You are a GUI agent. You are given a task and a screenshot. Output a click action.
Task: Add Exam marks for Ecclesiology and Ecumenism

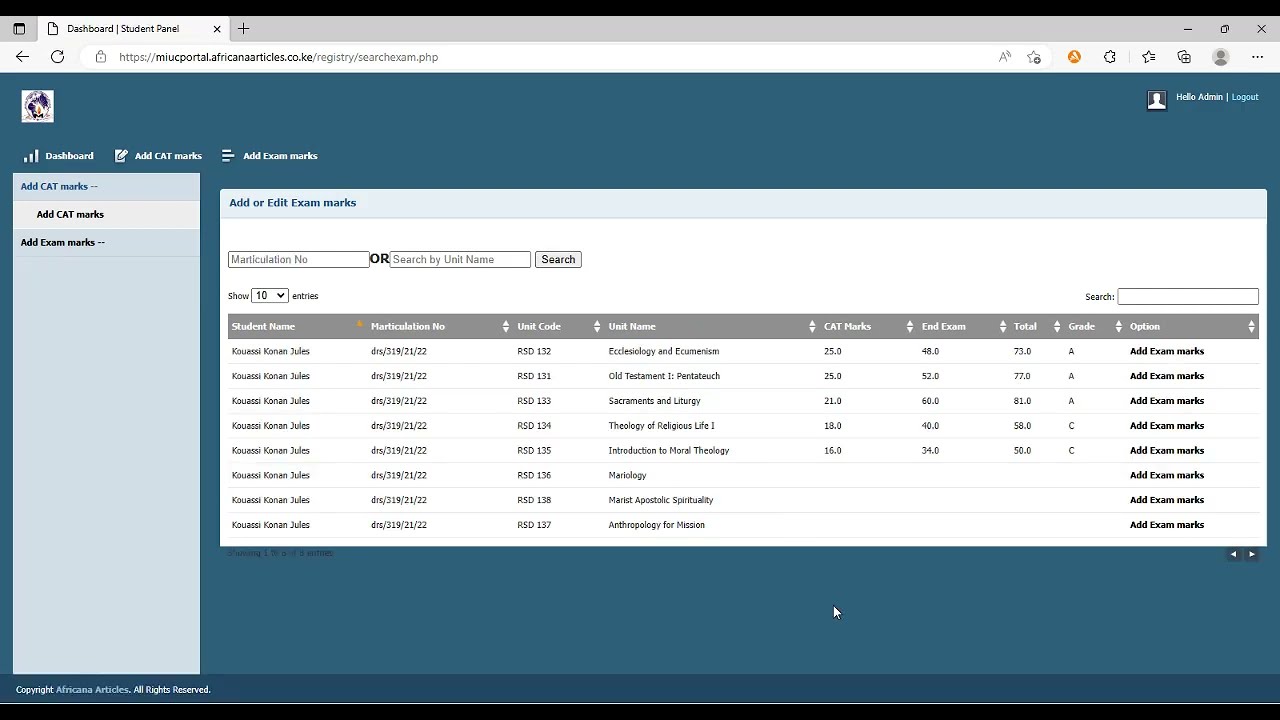pyautogui.click(x=1167, y=351)
